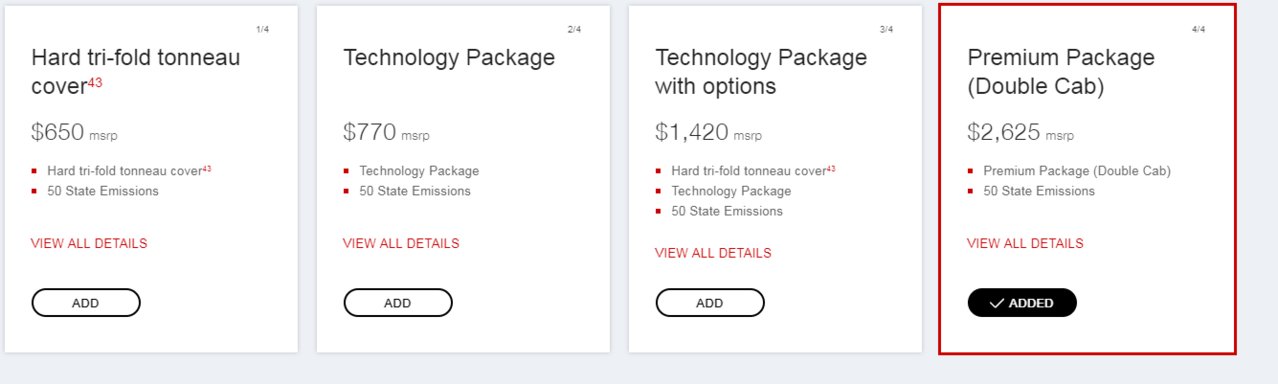Click the $2,625 msrp price
Image resolution: width=1278 pixels, height=384 pixels.
click(x=1021, y=132)
